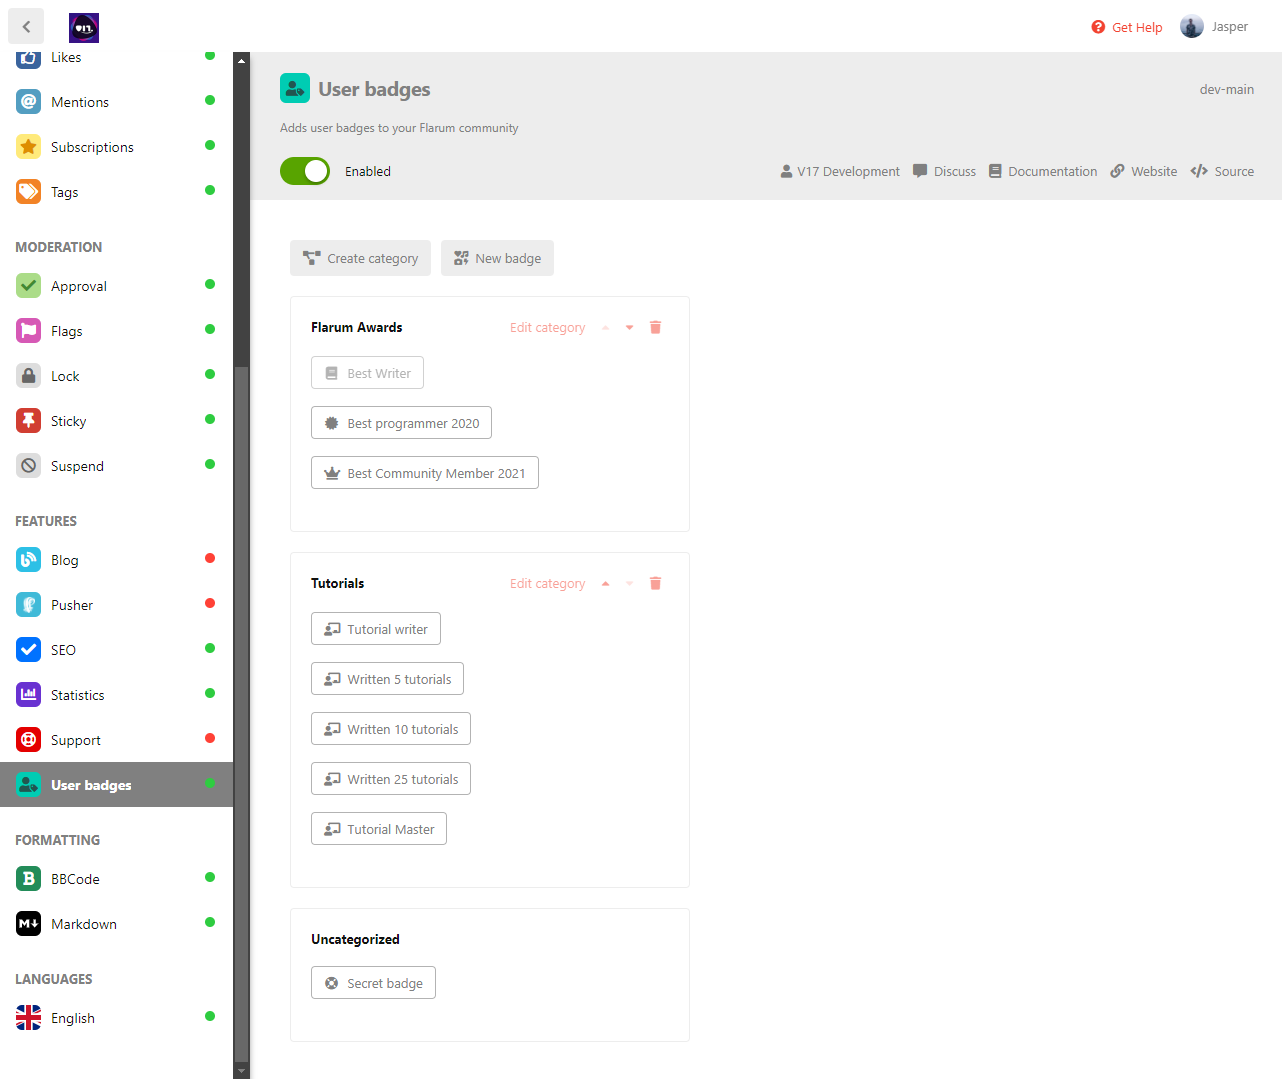Click the Likes thumbs-up icon
This screenshot has width=1282, height=1079.
[29, 58]
